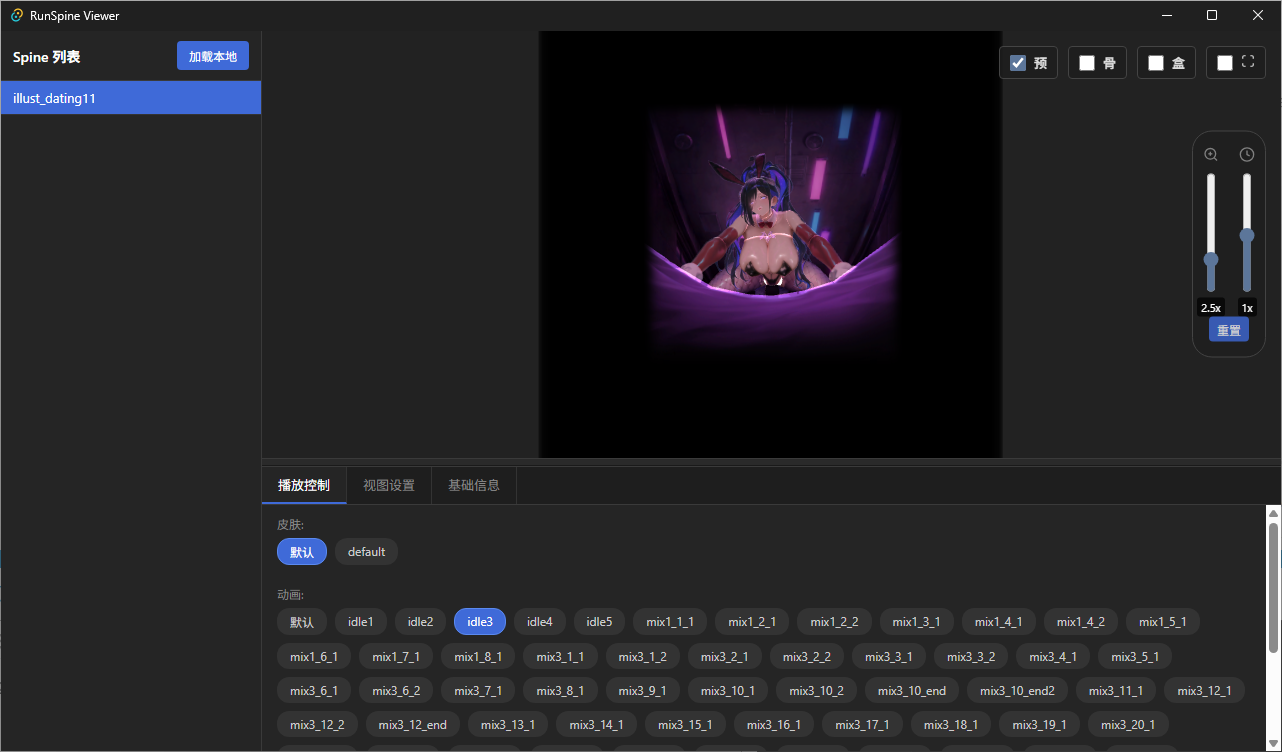Switch to the 播放控制 tab
The image size is (1282, 752).
(x=304, y=485)
